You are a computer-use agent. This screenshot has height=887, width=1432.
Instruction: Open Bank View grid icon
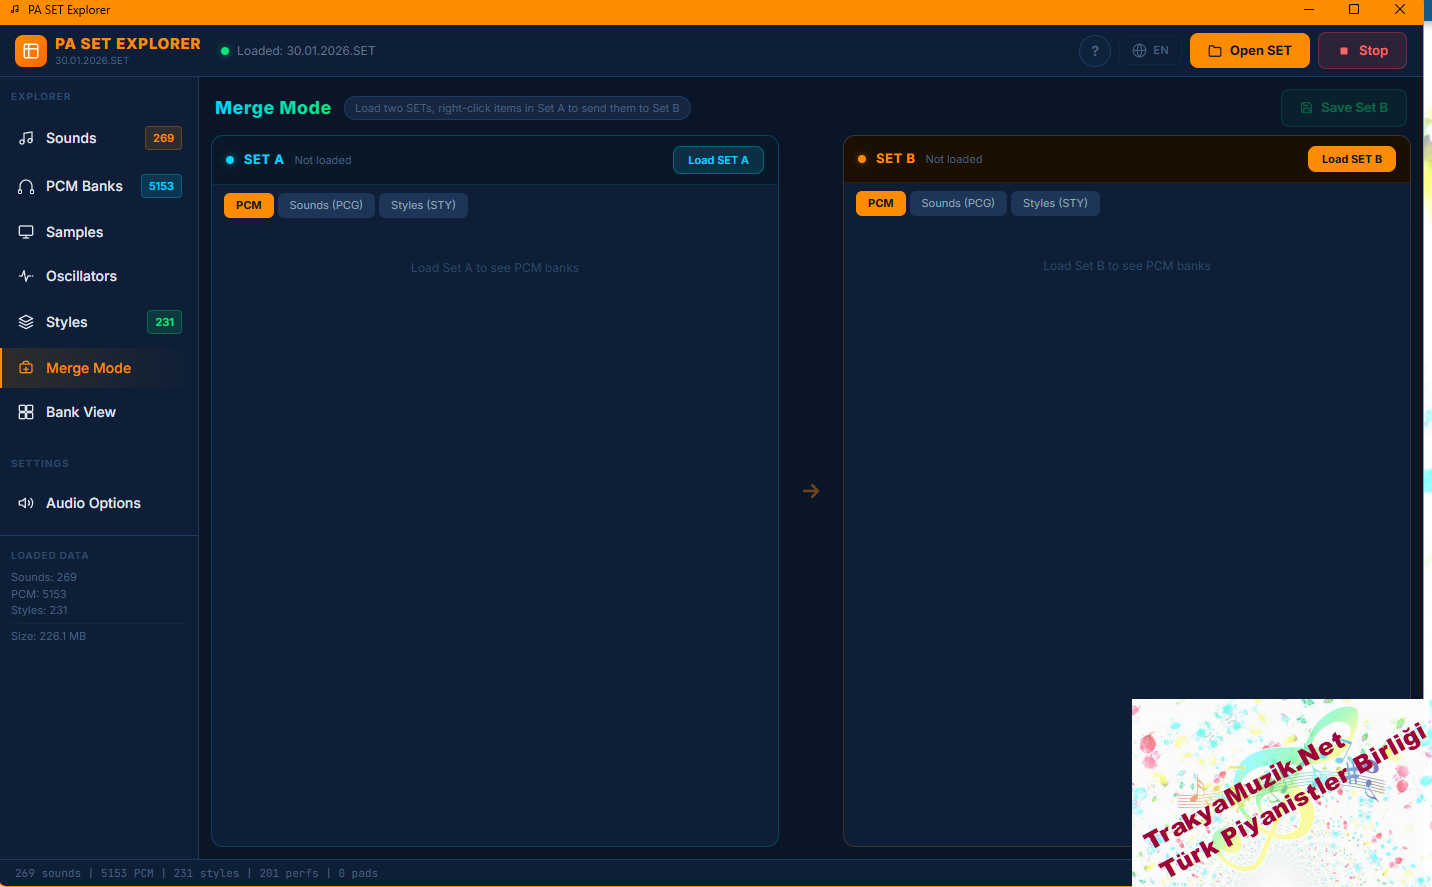tap(26, 412)
